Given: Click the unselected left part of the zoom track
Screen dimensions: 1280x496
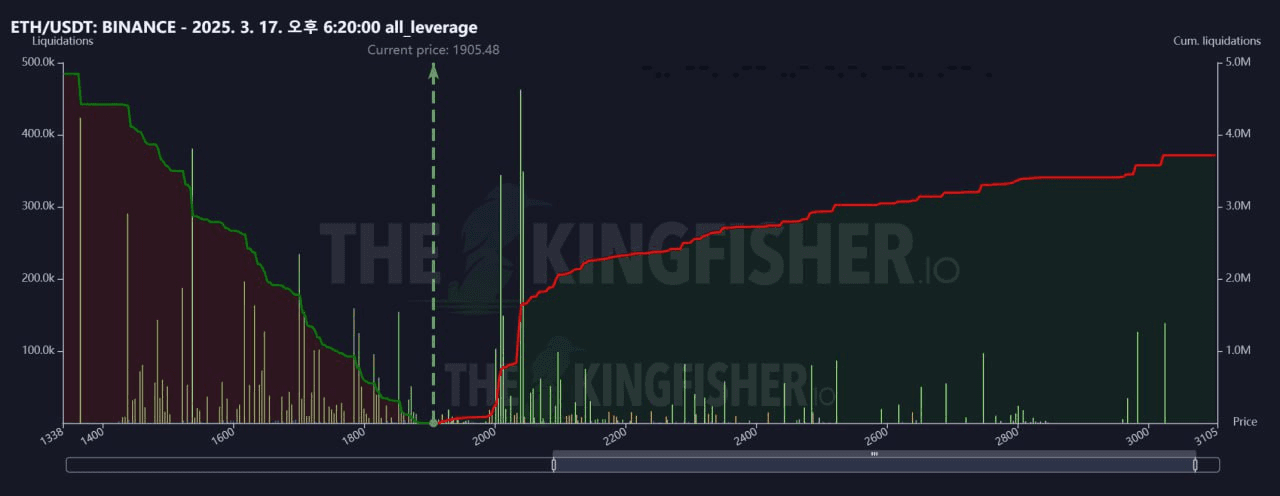Looking at the screenshot, I should click(x=310, y=465).
